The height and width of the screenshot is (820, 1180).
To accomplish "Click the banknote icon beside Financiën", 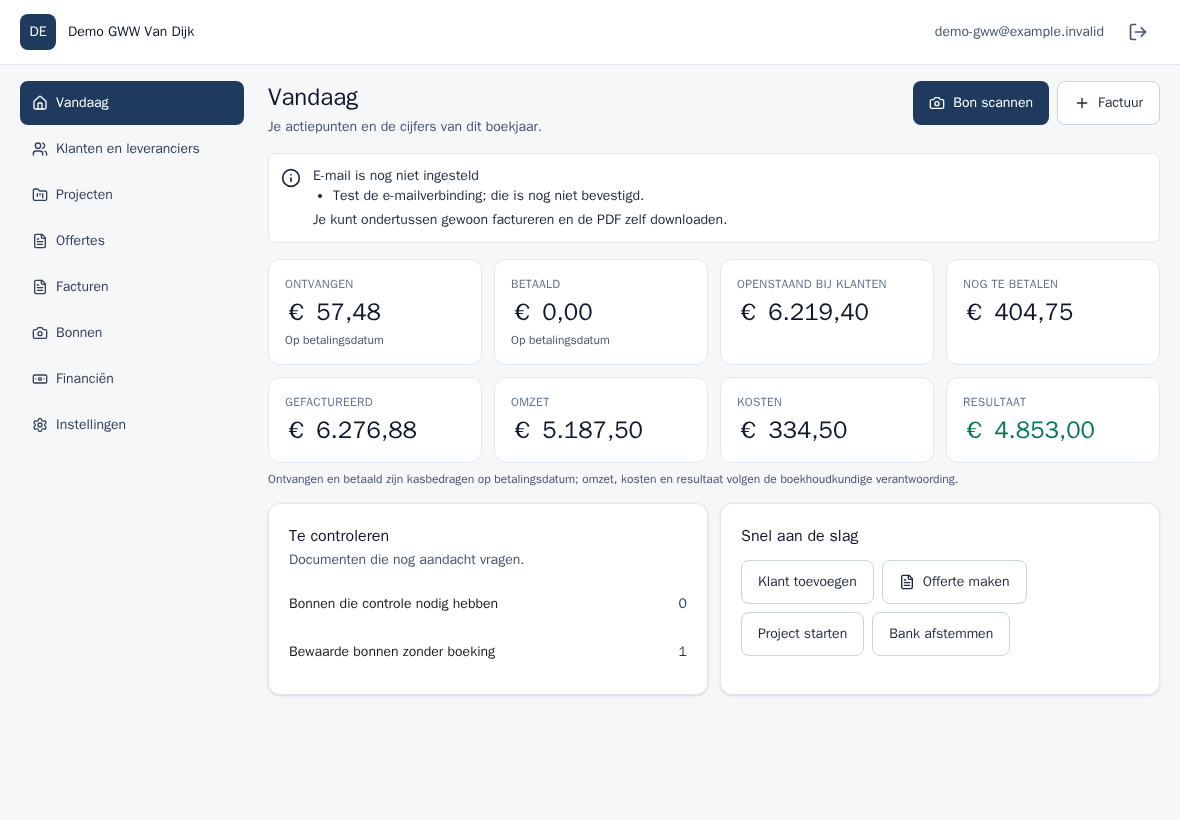I will tap(40, 378).
